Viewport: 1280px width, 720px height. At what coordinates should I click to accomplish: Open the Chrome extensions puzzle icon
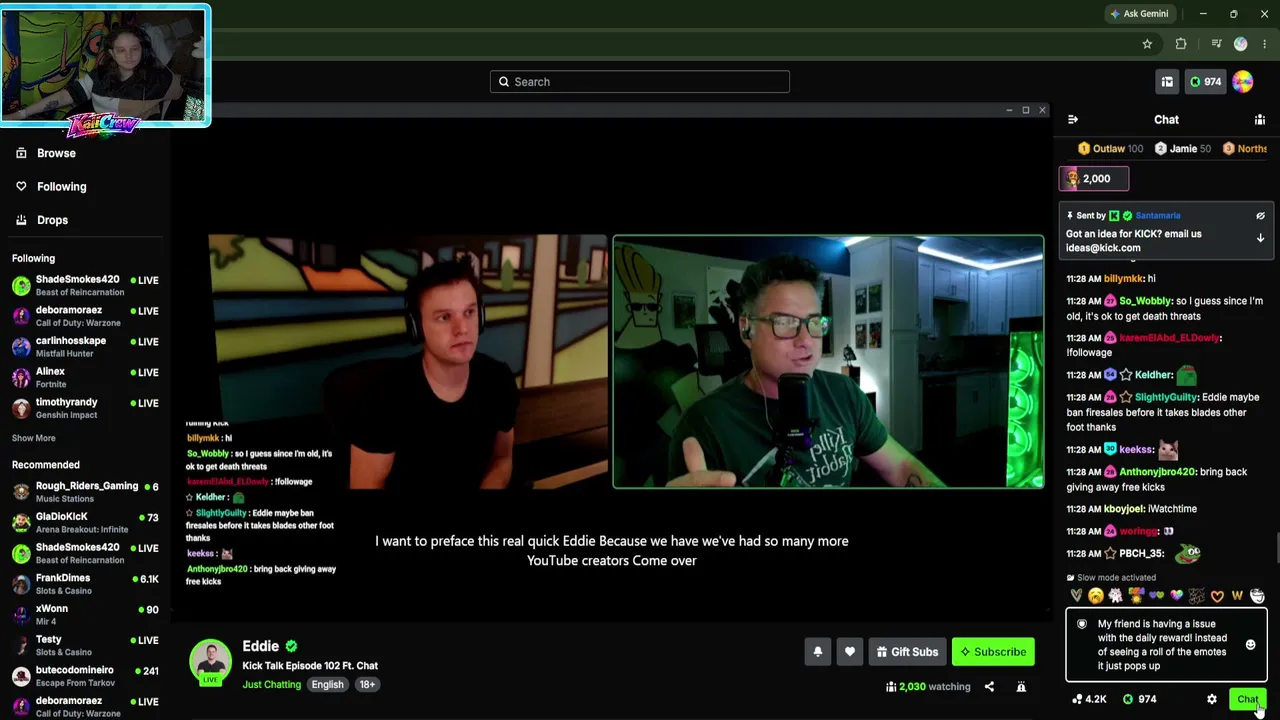[1181, 44]
